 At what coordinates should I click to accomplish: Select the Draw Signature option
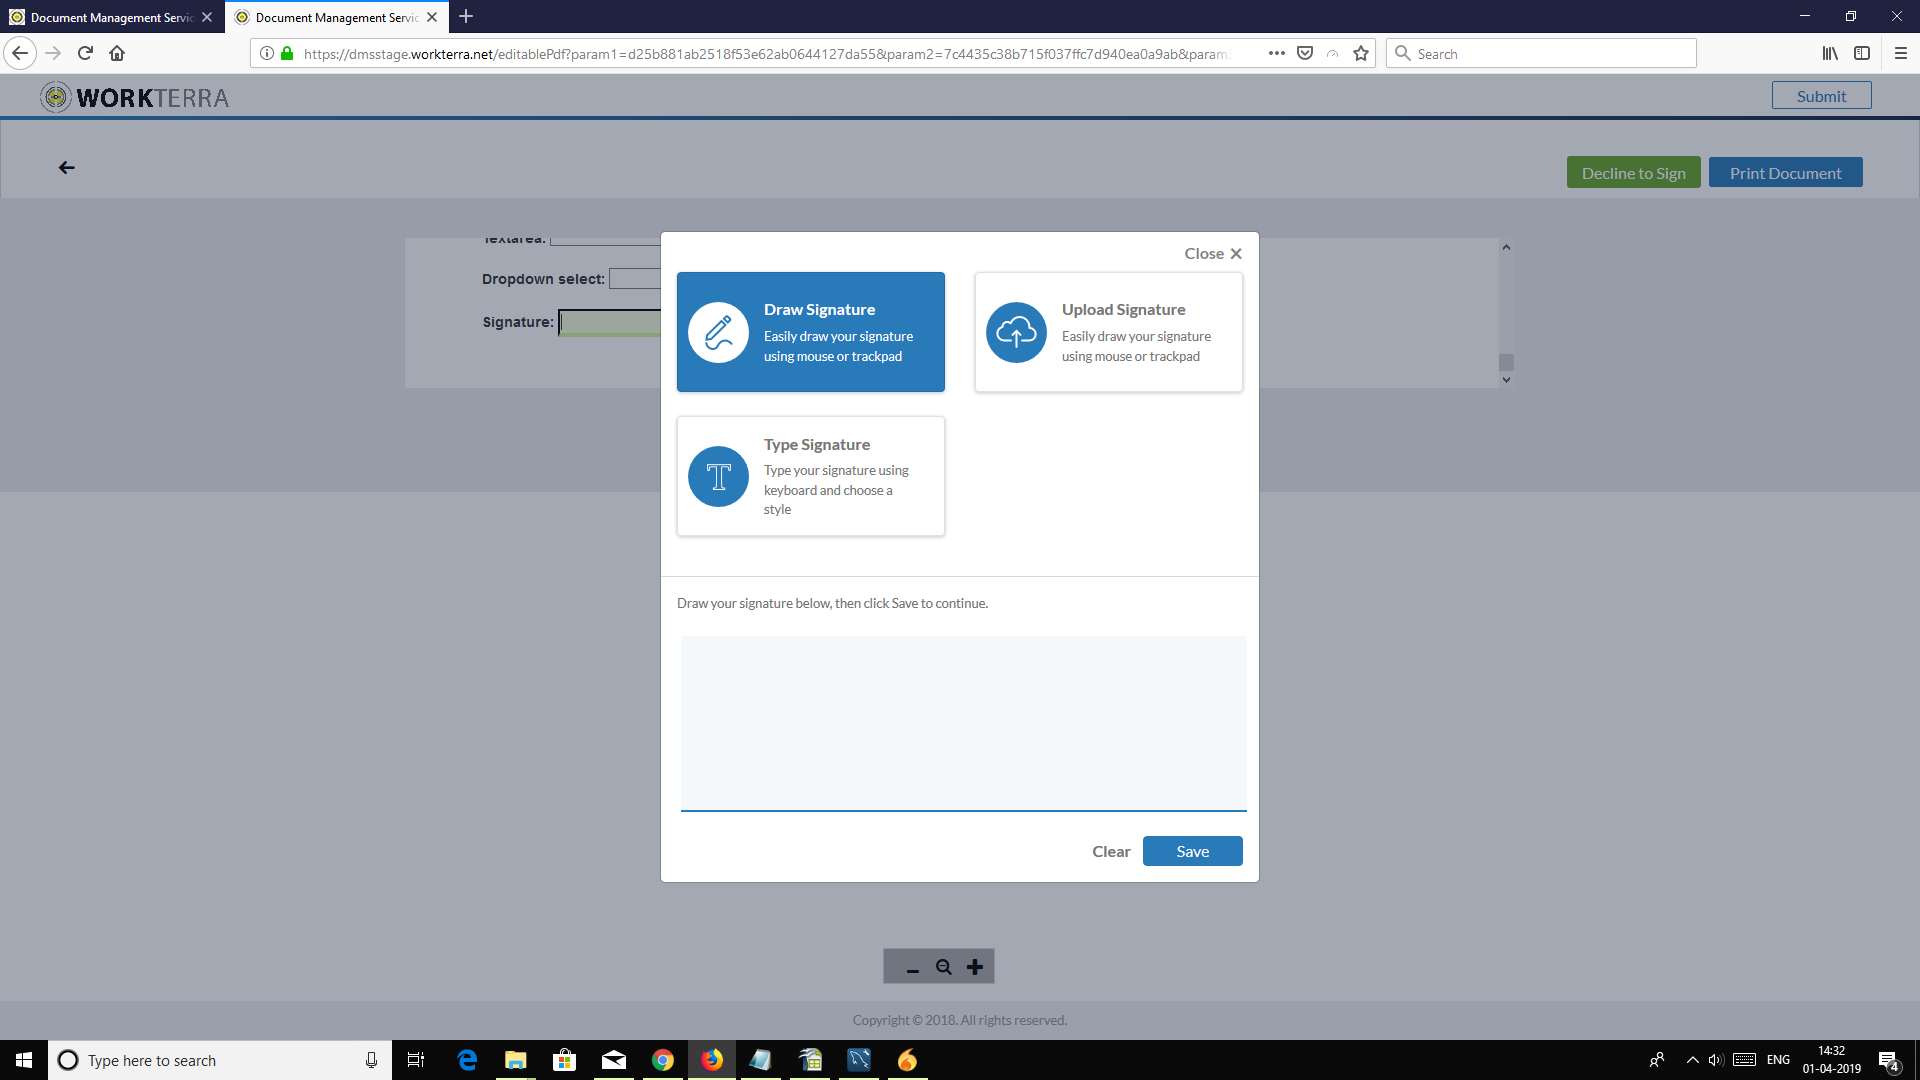click(810, 332)
